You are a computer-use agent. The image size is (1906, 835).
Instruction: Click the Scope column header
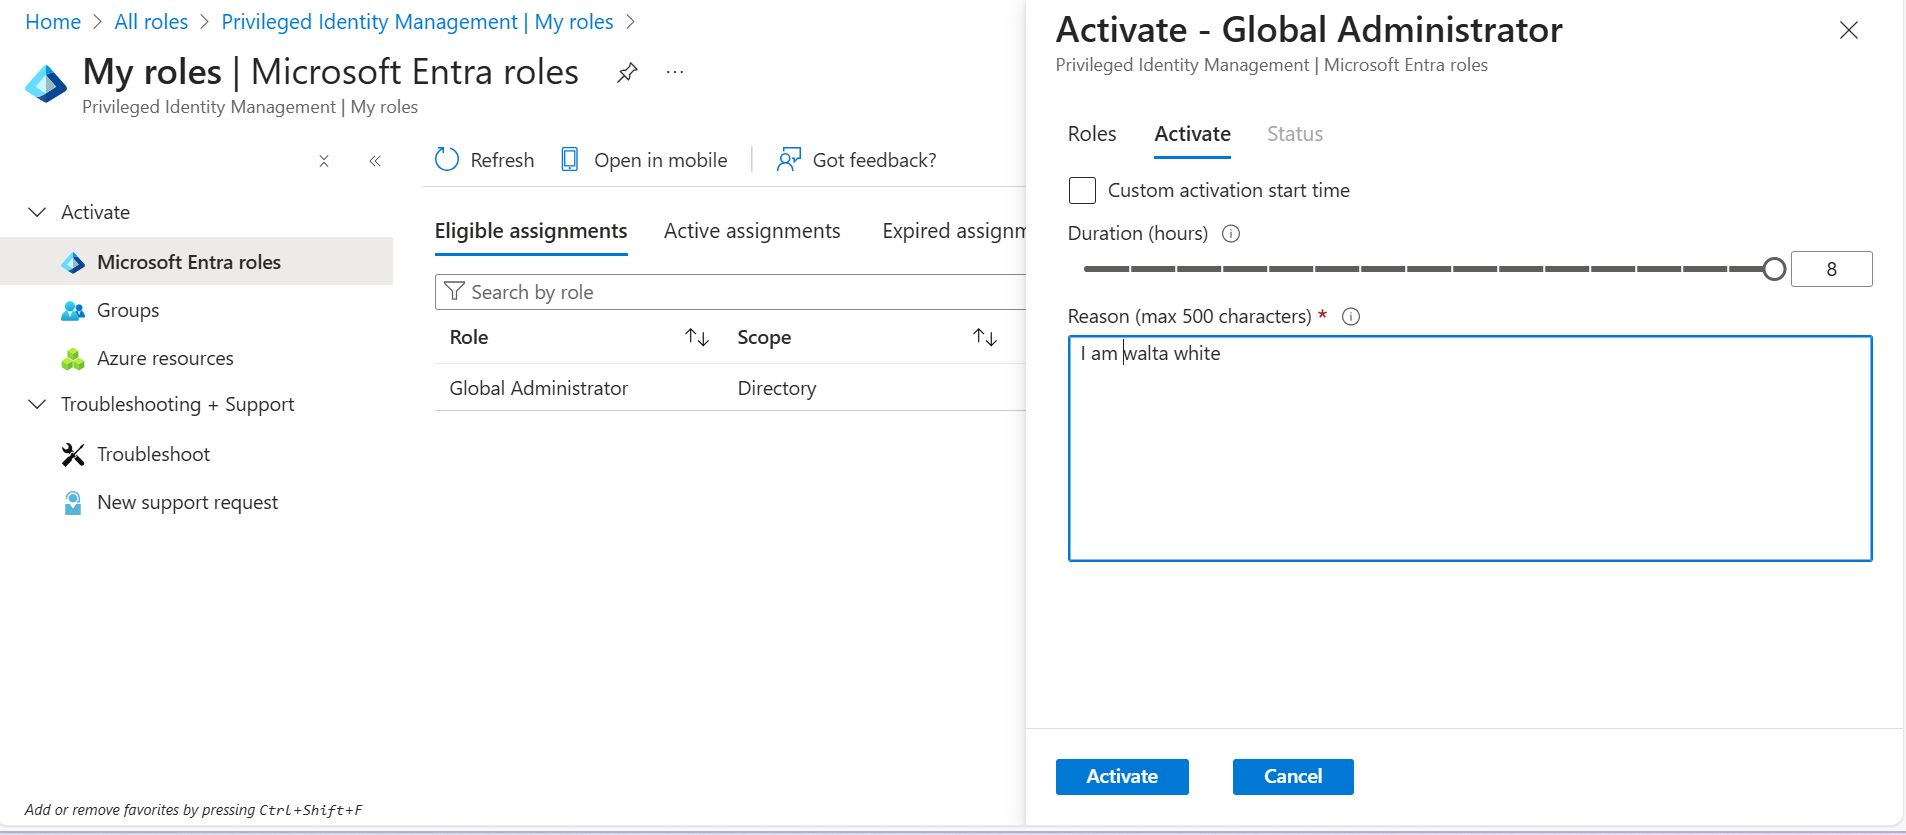764,337
